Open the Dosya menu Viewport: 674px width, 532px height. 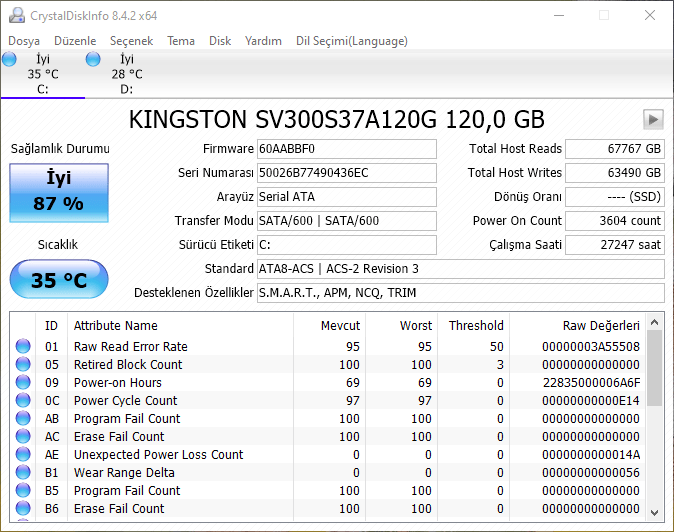point(24,41)
